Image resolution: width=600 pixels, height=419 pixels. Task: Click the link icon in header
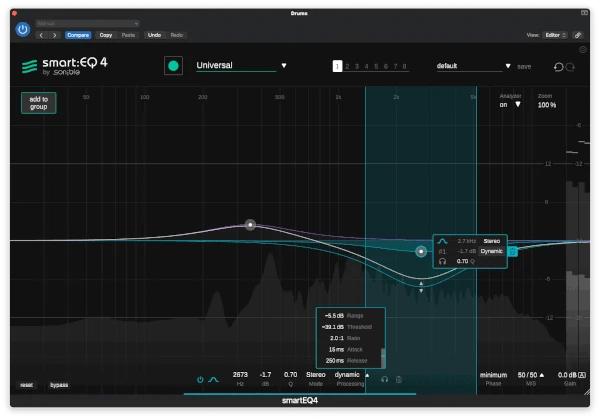click(x=578, y=35)
